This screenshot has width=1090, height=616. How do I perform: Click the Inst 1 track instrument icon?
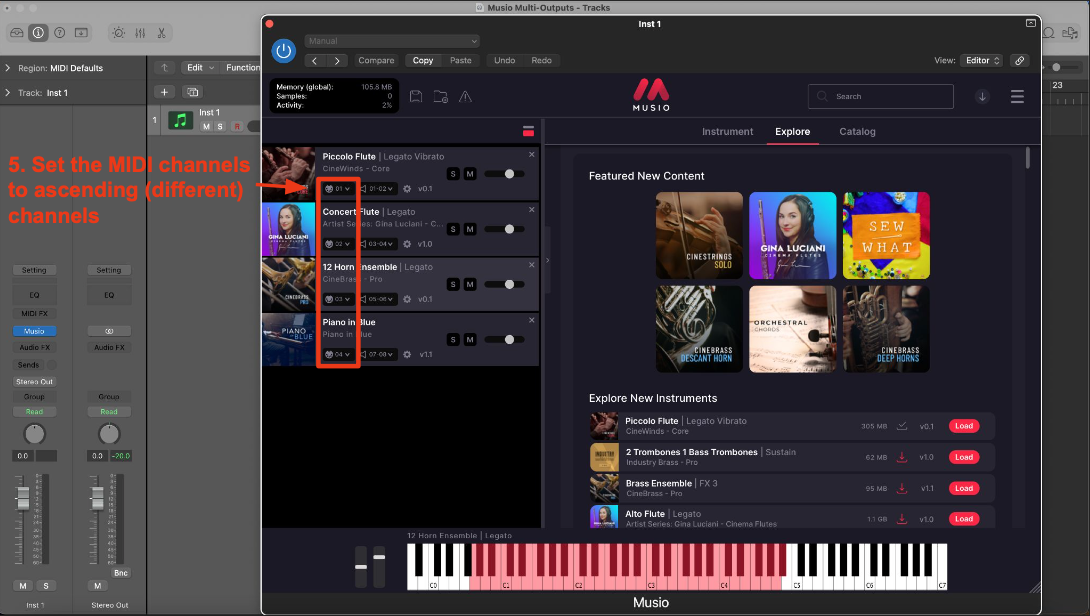click(x=180, y=120)
